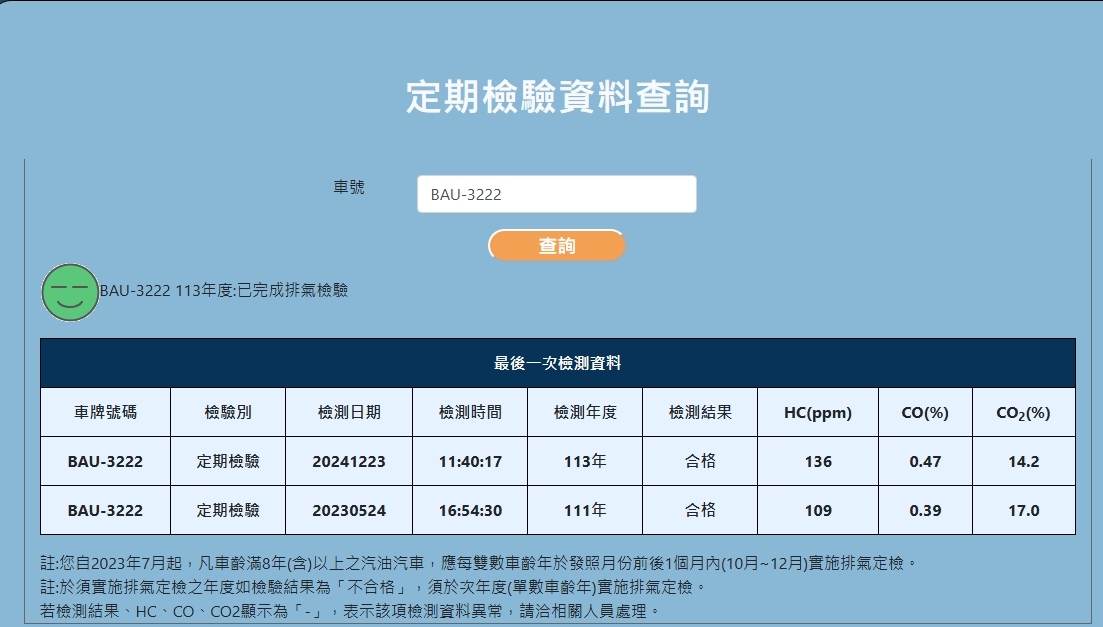
Task: Select the 檢測日期 column header
Action: 348,412
